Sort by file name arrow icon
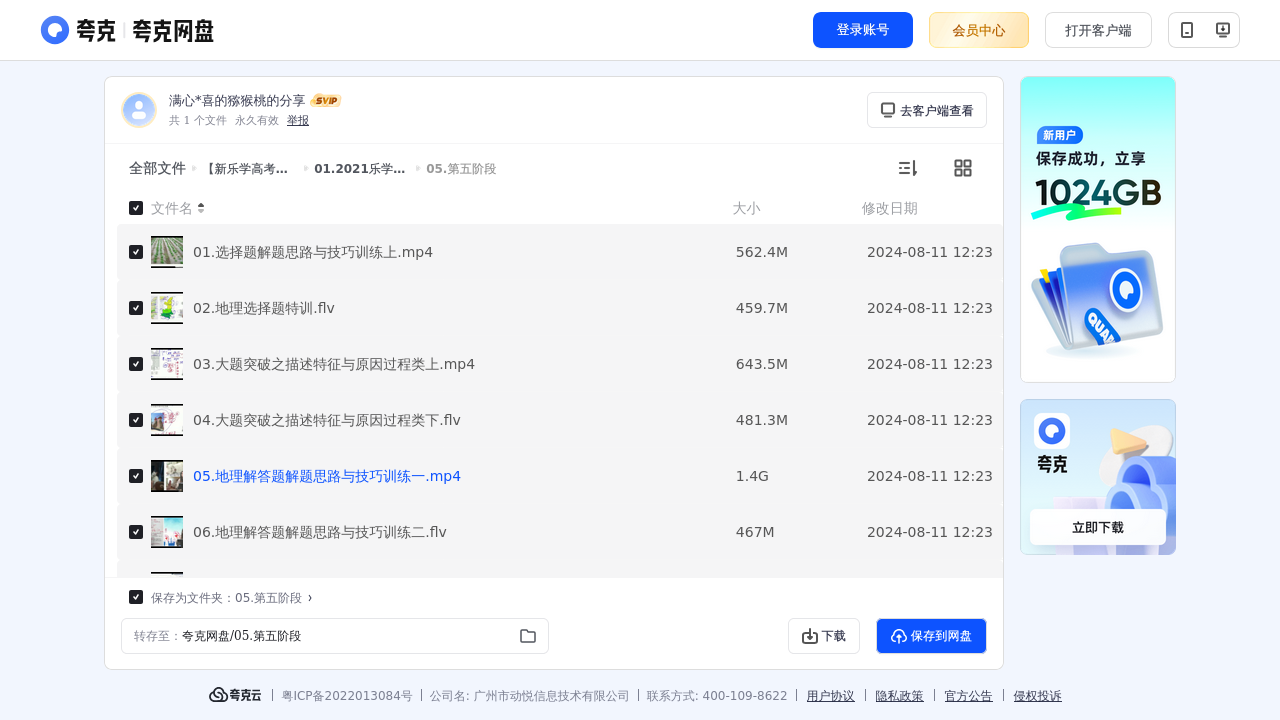 click(x=201, y=208)
